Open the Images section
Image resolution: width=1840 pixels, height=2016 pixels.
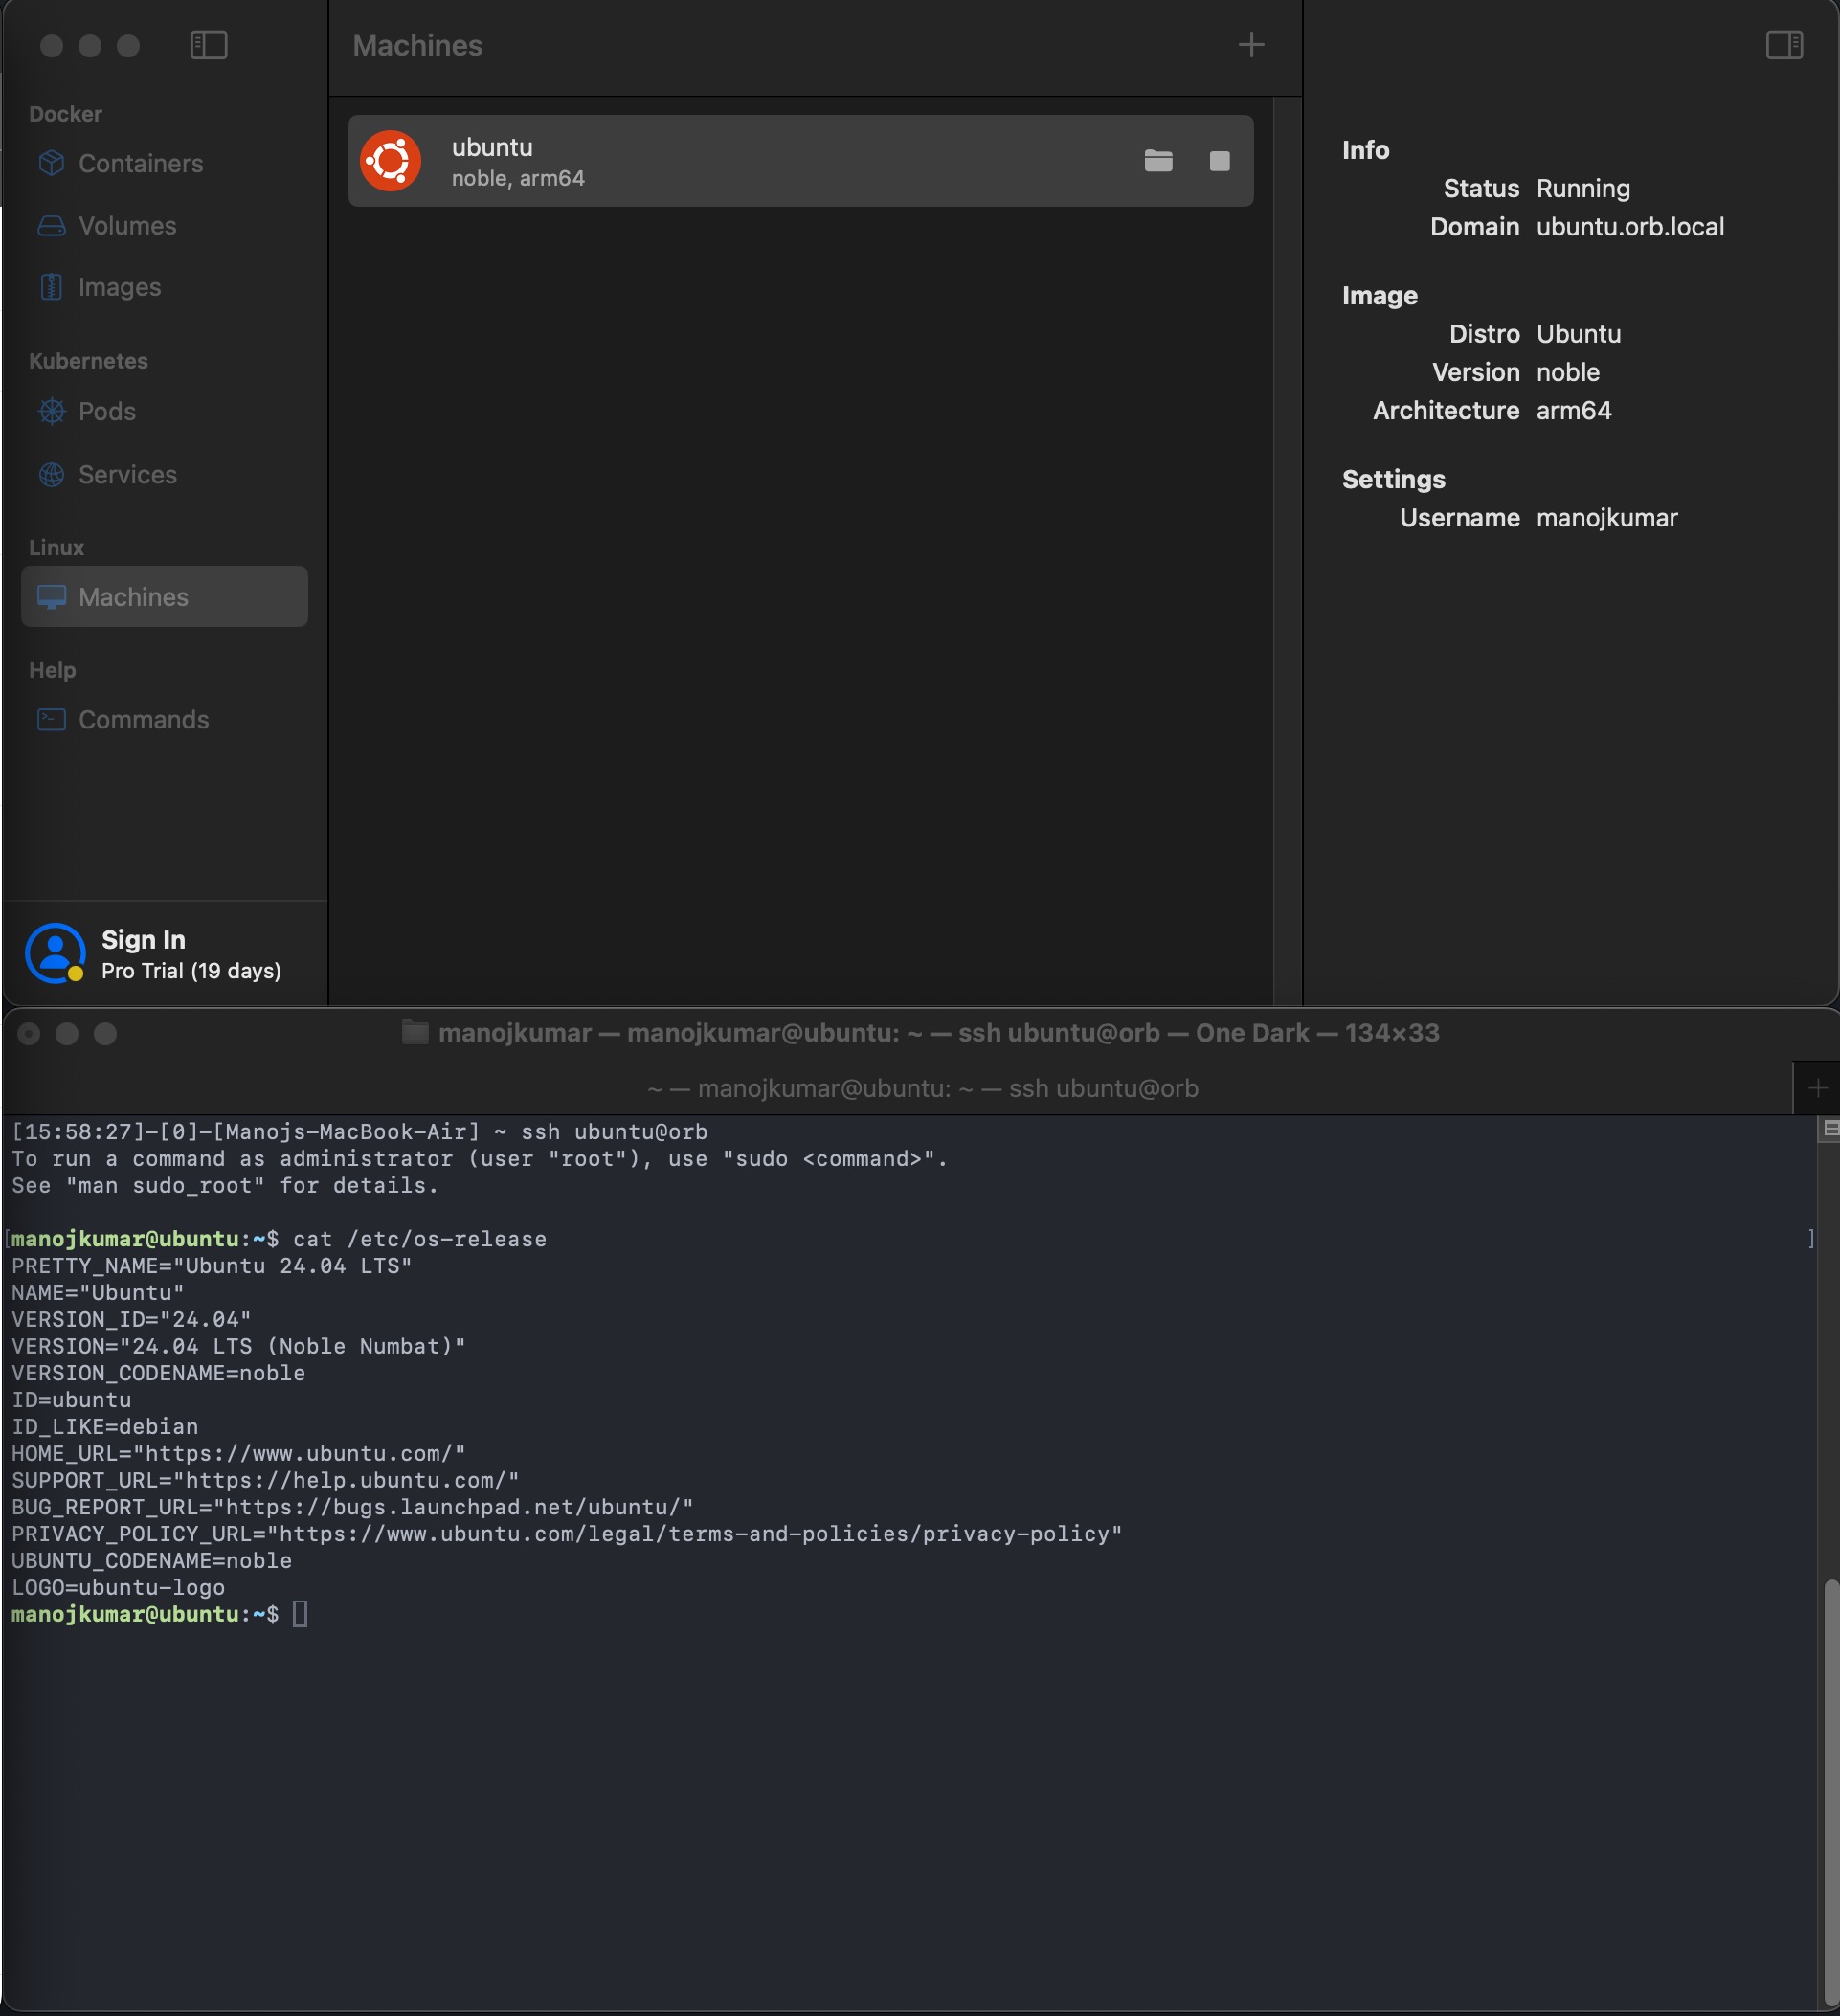119,287
